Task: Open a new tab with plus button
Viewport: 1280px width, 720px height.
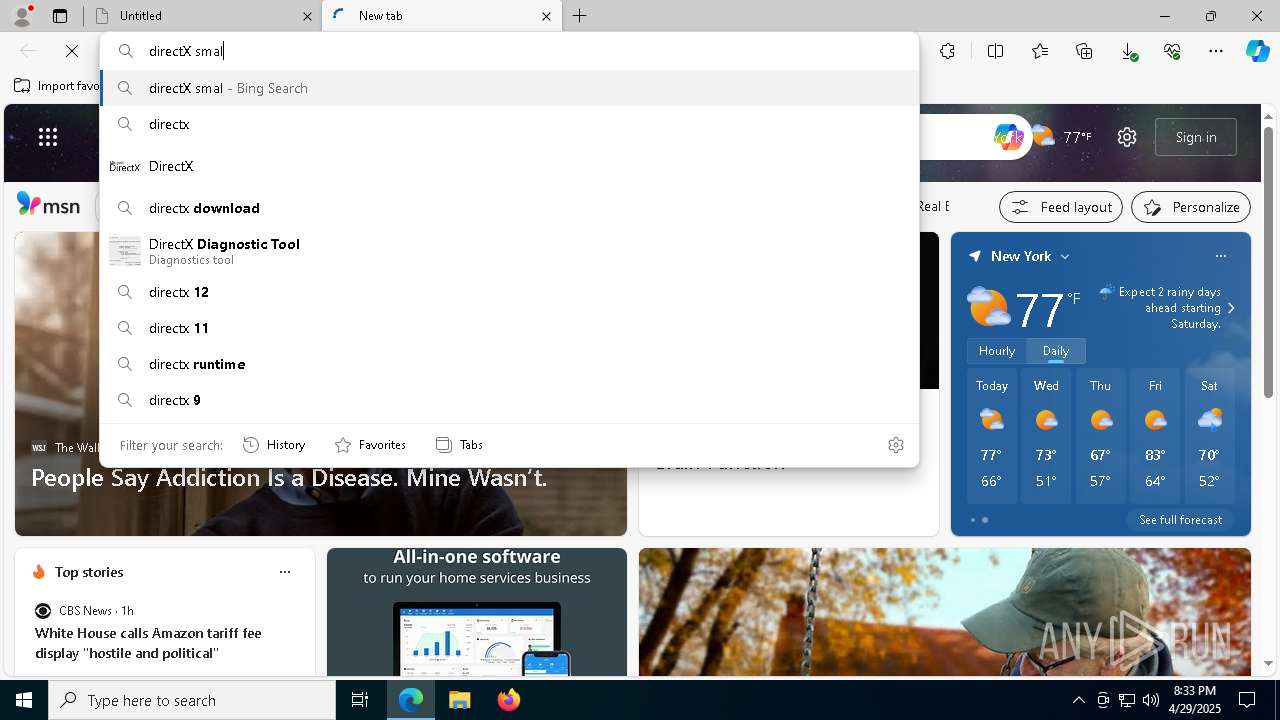Action: pyautogui.click(x=580, y=16)
